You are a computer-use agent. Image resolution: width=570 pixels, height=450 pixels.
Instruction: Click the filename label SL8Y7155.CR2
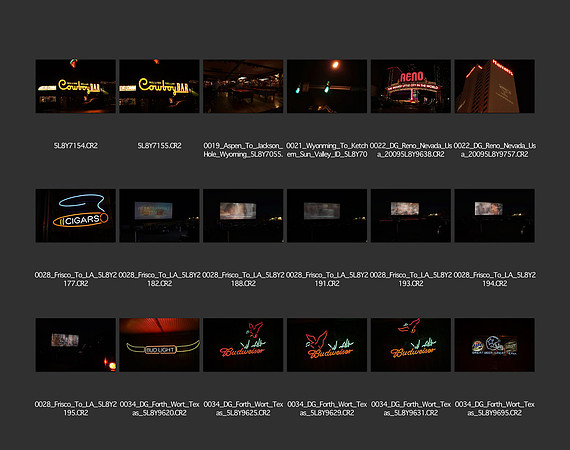click(159, 146)
